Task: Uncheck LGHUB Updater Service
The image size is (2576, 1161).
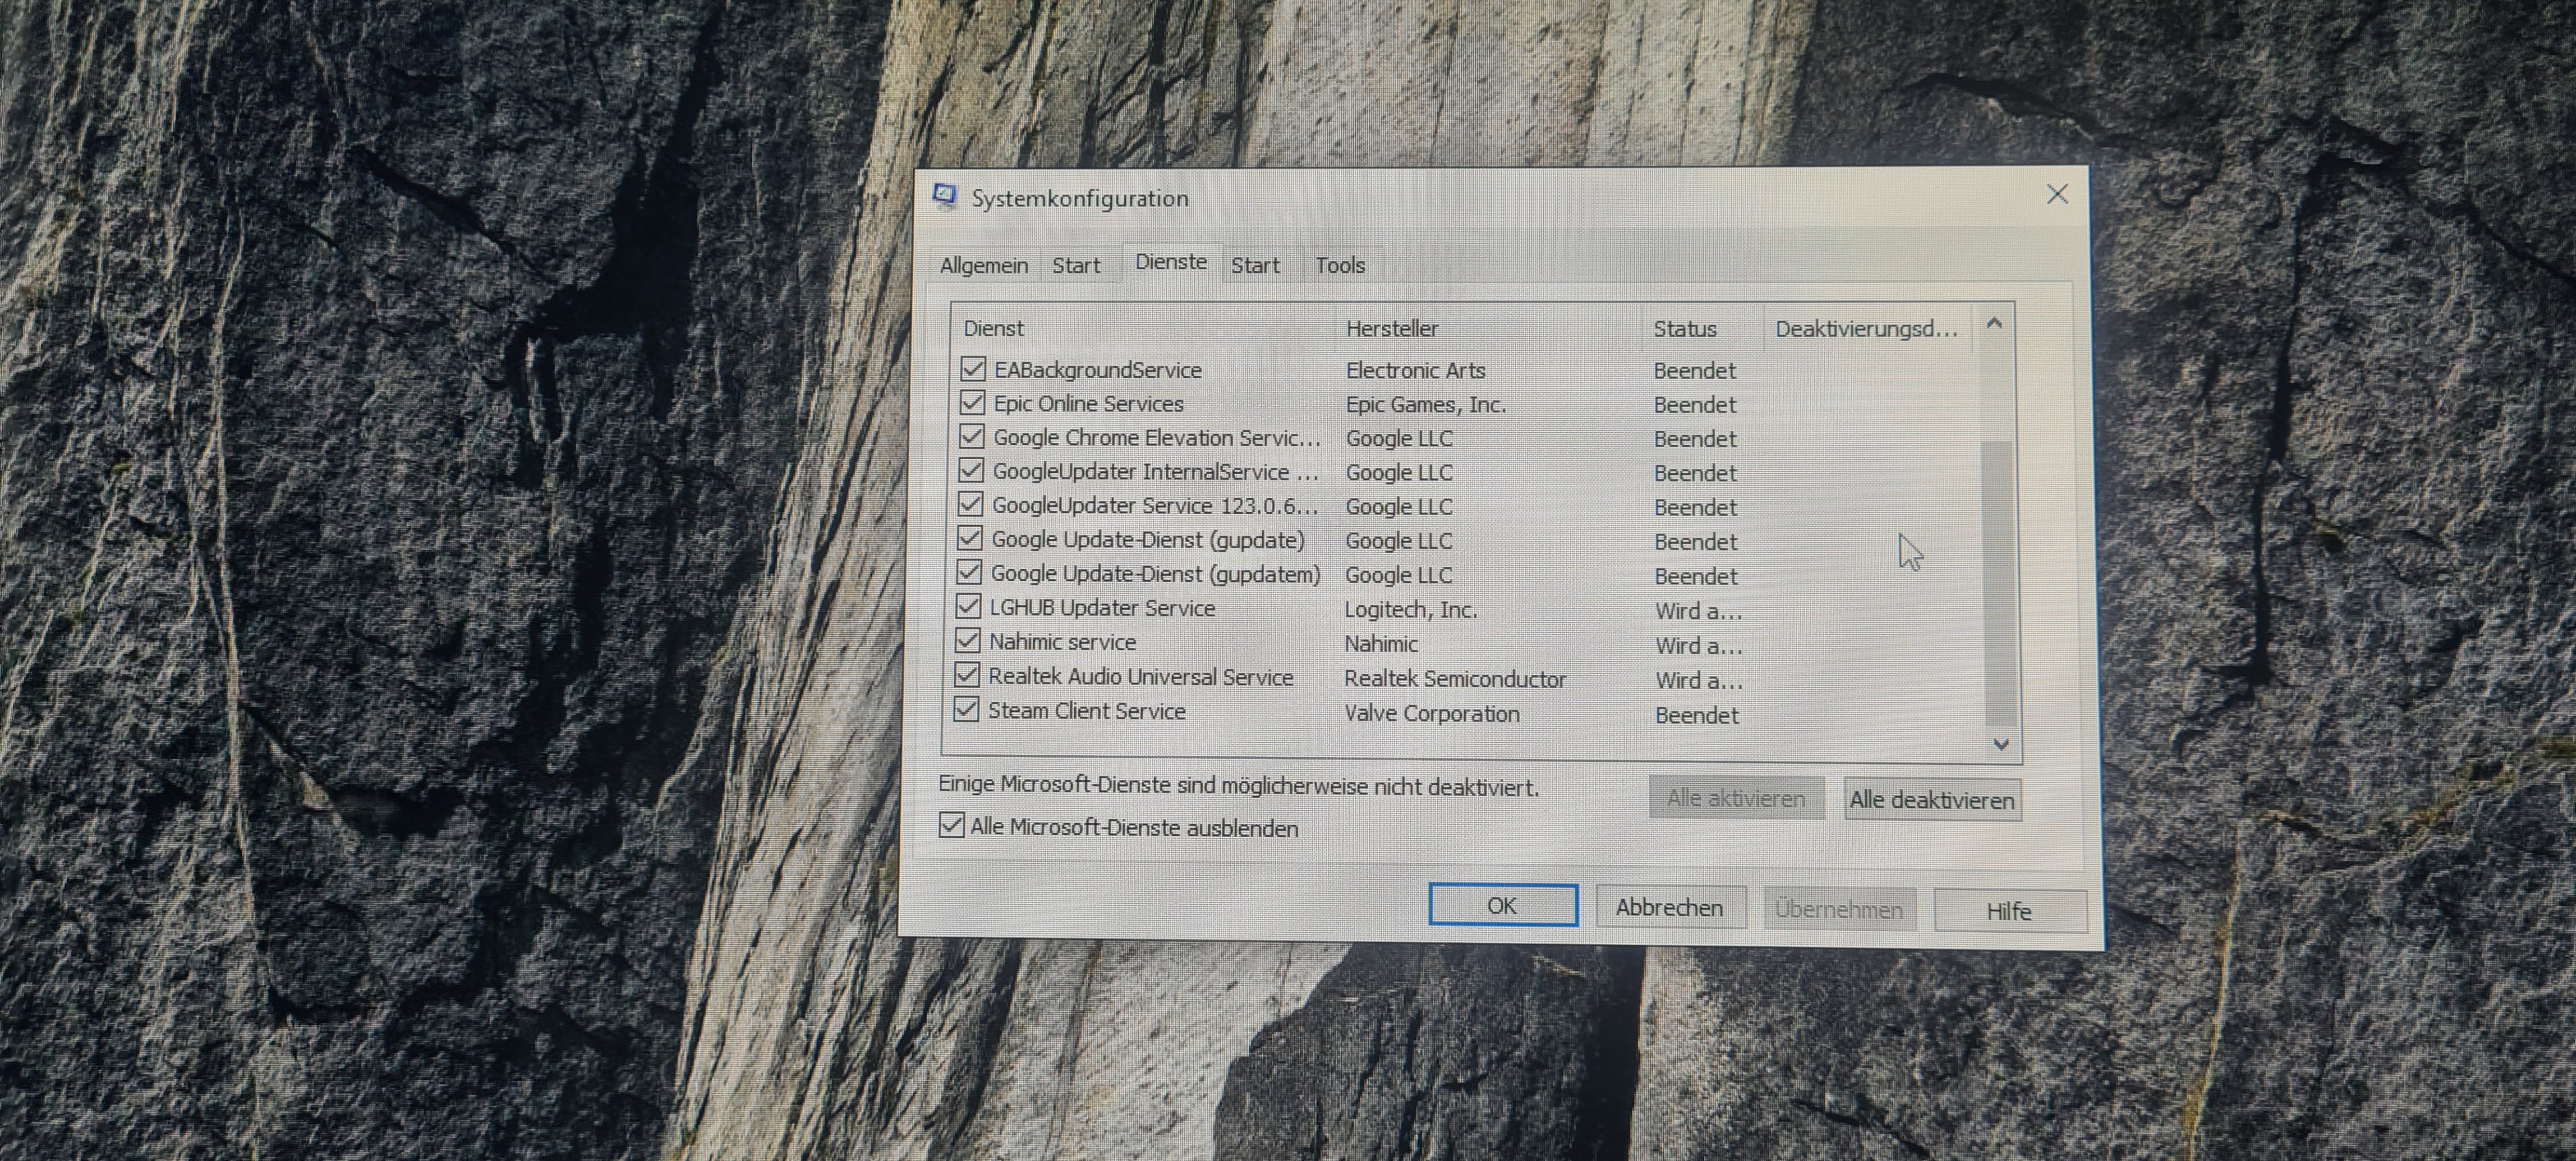Action: pos(968,607)
